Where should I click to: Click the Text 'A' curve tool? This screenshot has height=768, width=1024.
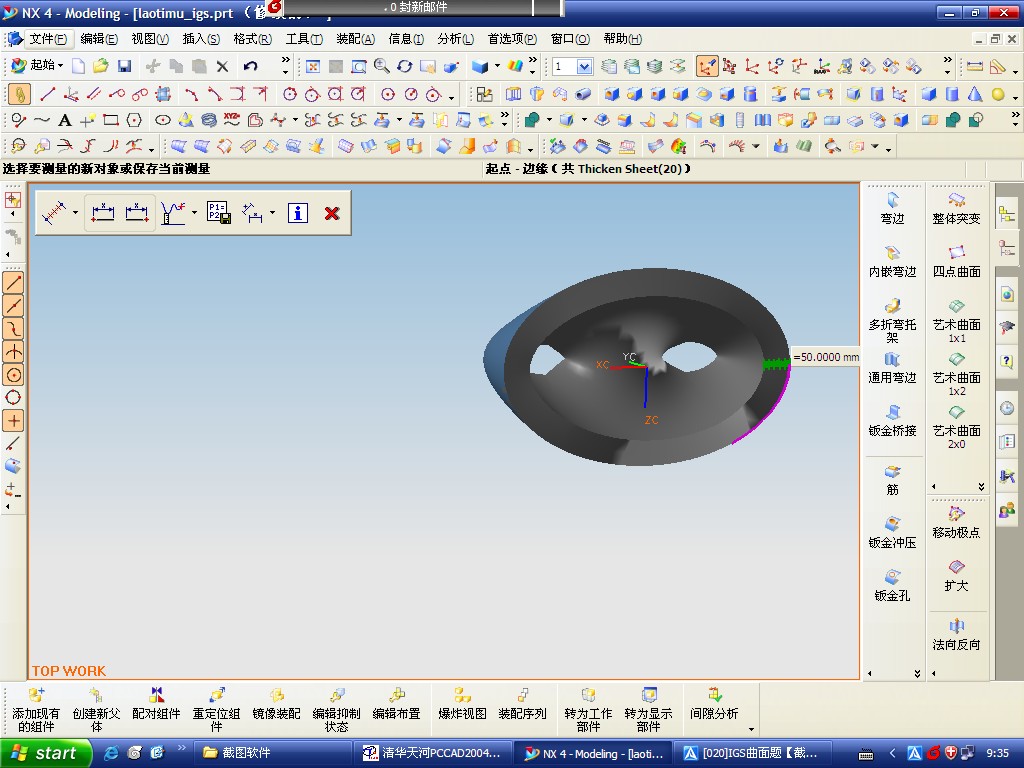pyautogui.click(x=64, y=120)
